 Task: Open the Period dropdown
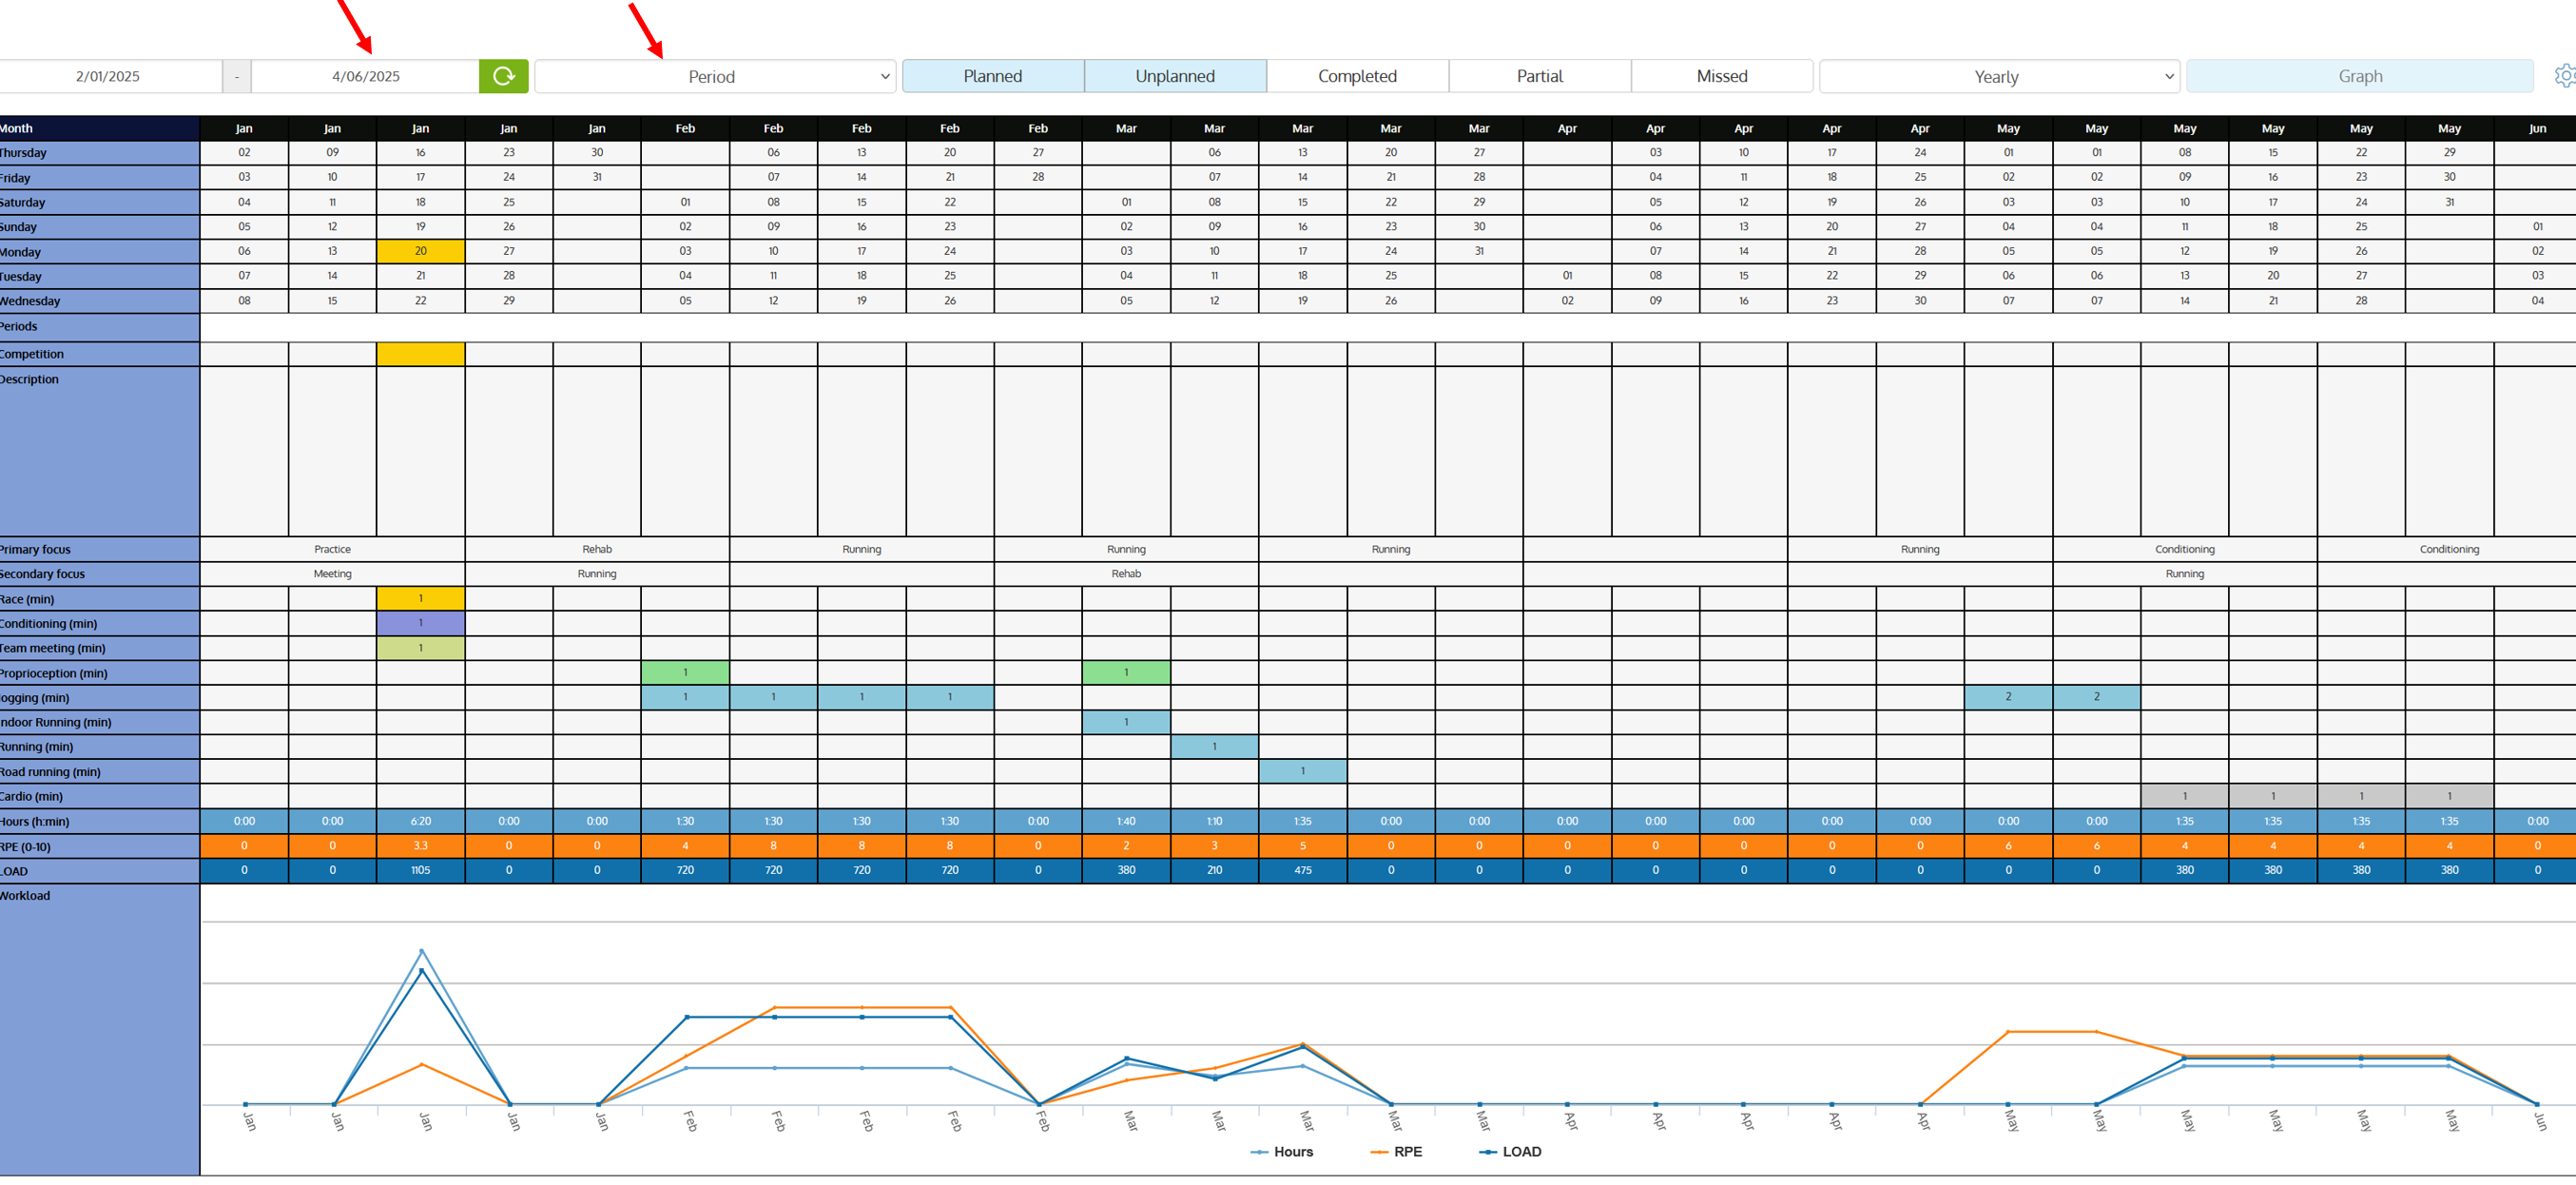(713, 77)
